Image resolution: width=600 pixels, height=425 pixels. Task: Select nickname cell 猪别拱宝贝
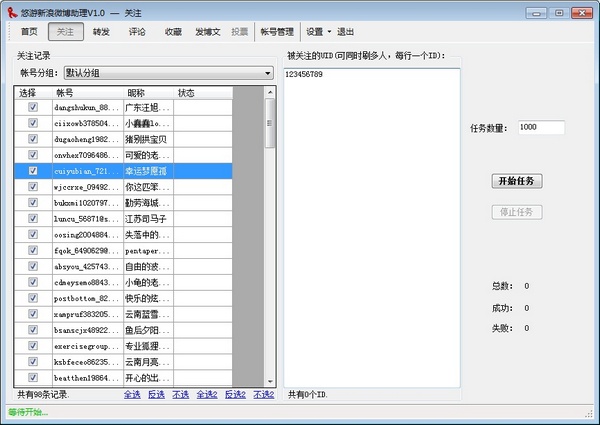148,139
